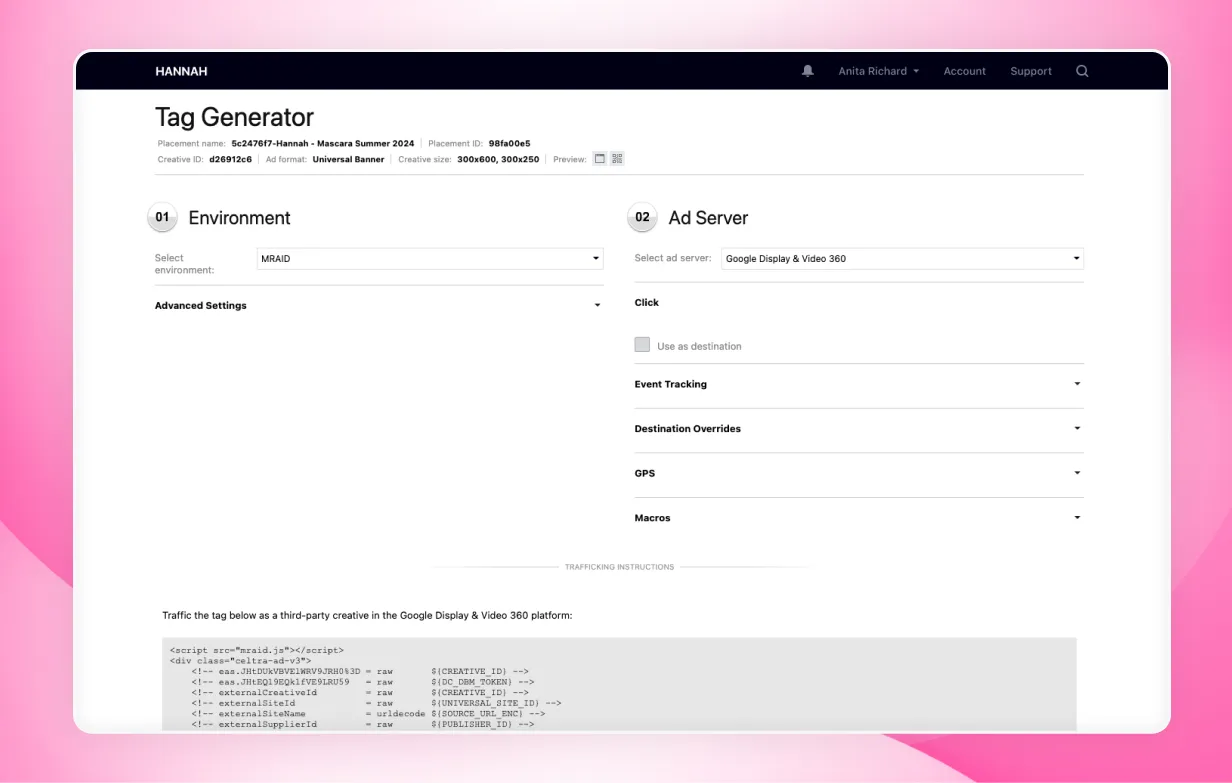The height and width of the screenshot is (783, 1232).
Task: Click the externalSupplierId code line
Action: pos(362,724)
